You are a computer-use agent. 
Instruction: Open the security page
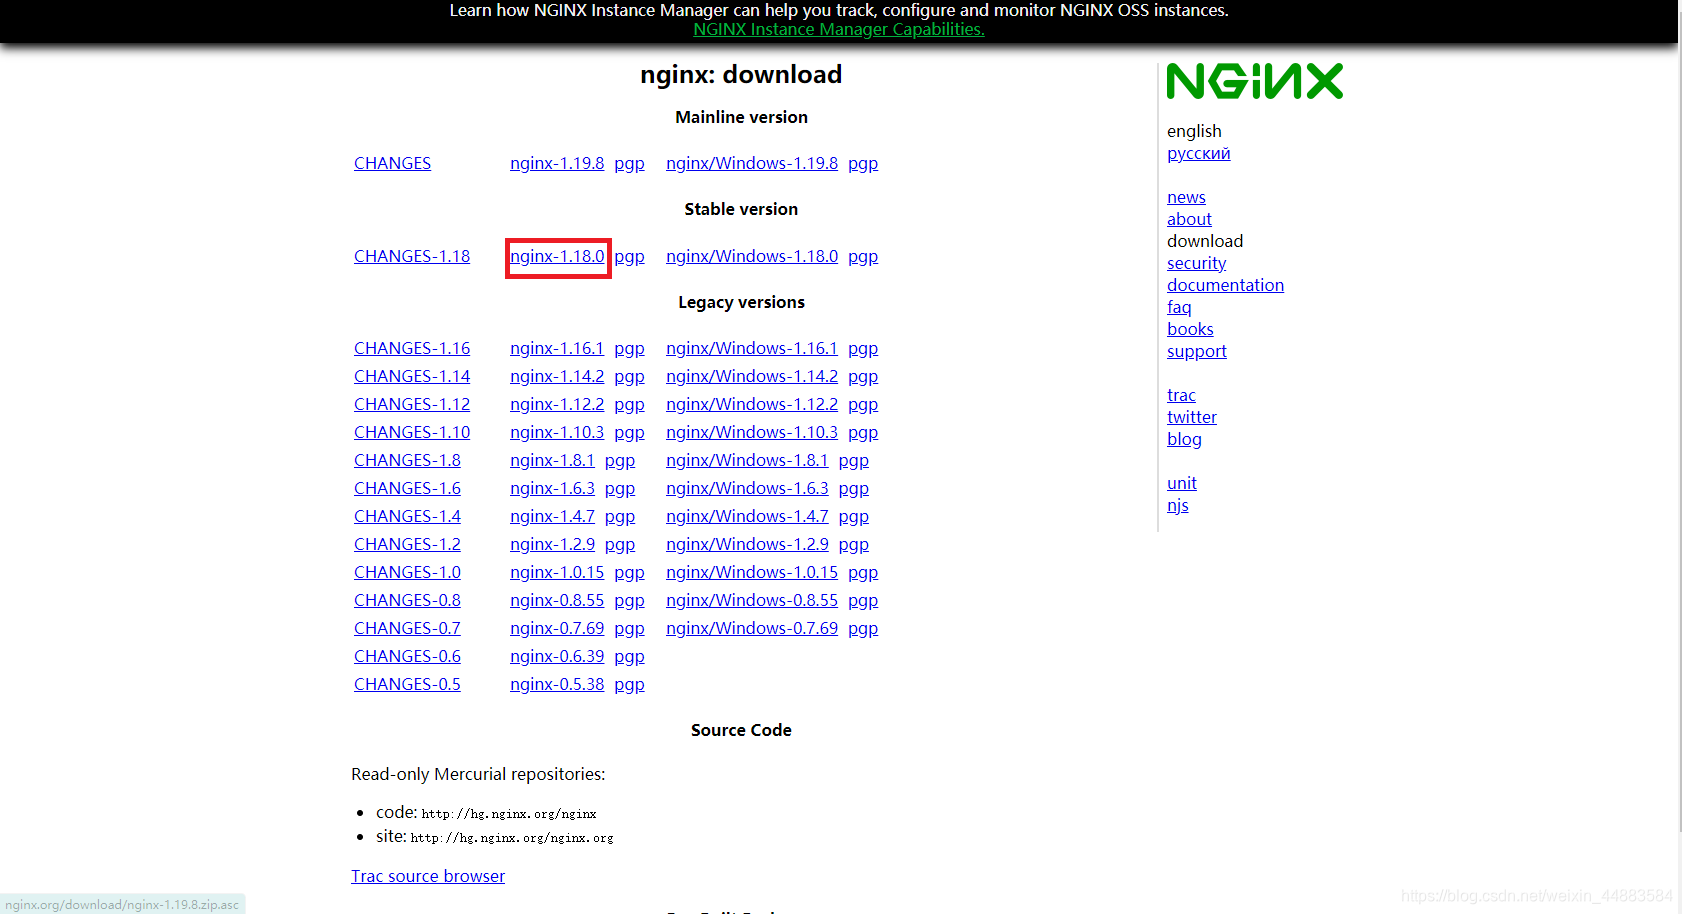1196,263
